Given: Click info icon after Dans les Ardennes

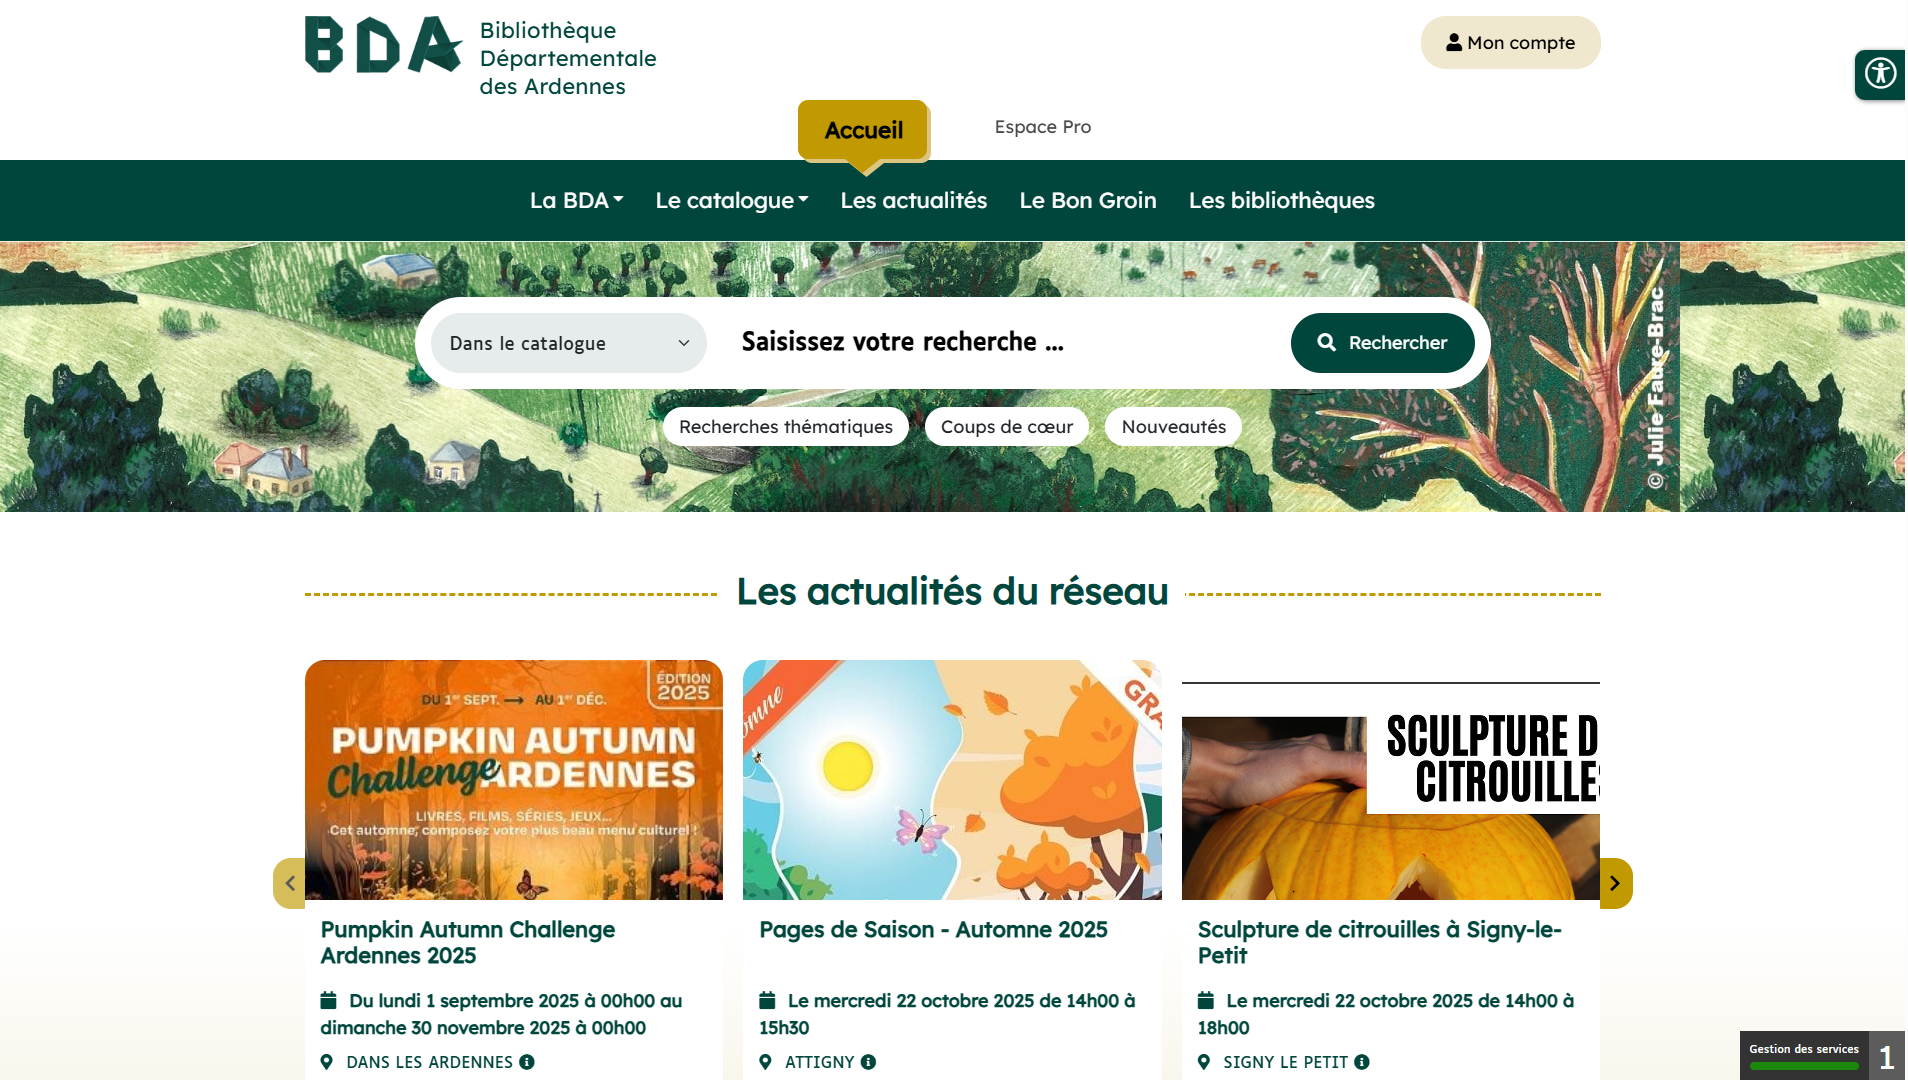Looking at the screenshot, I should click(527, 1062).
